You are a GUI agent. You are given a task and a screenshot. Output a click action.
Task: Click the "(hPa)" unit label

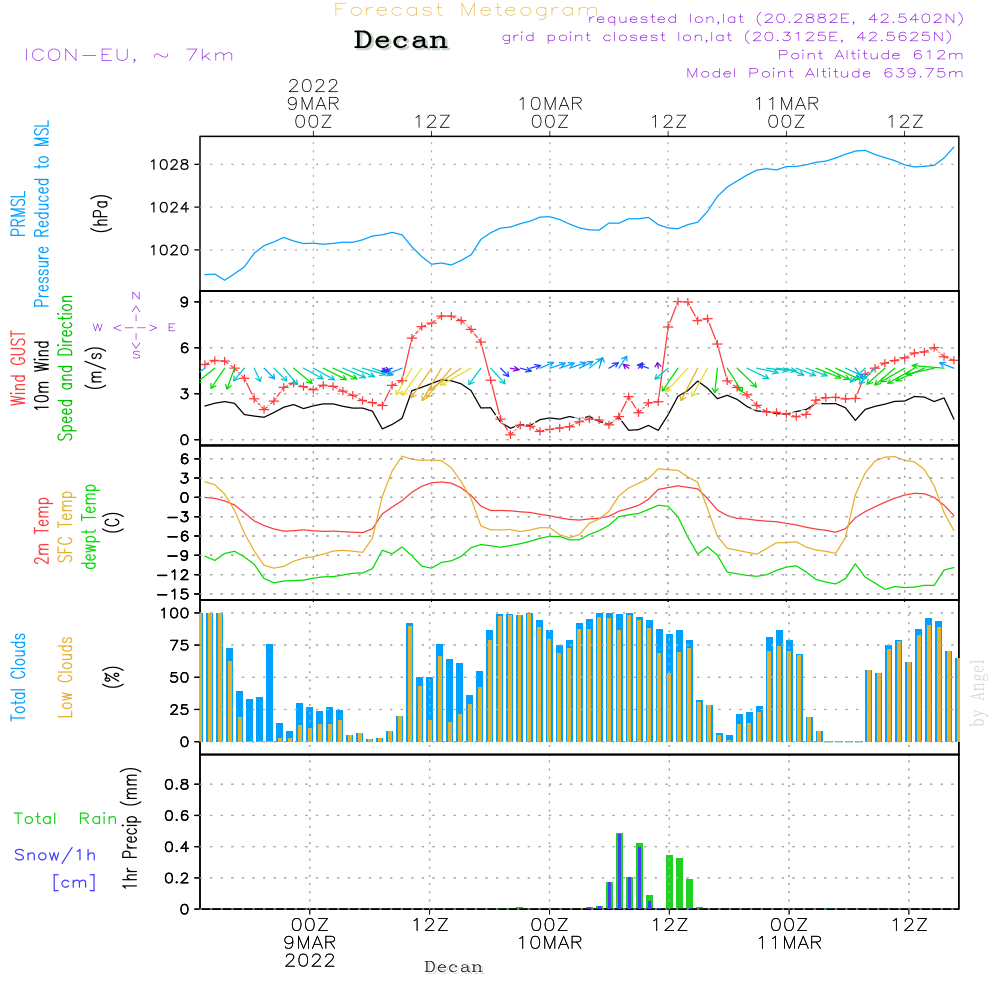coord(101,213)
